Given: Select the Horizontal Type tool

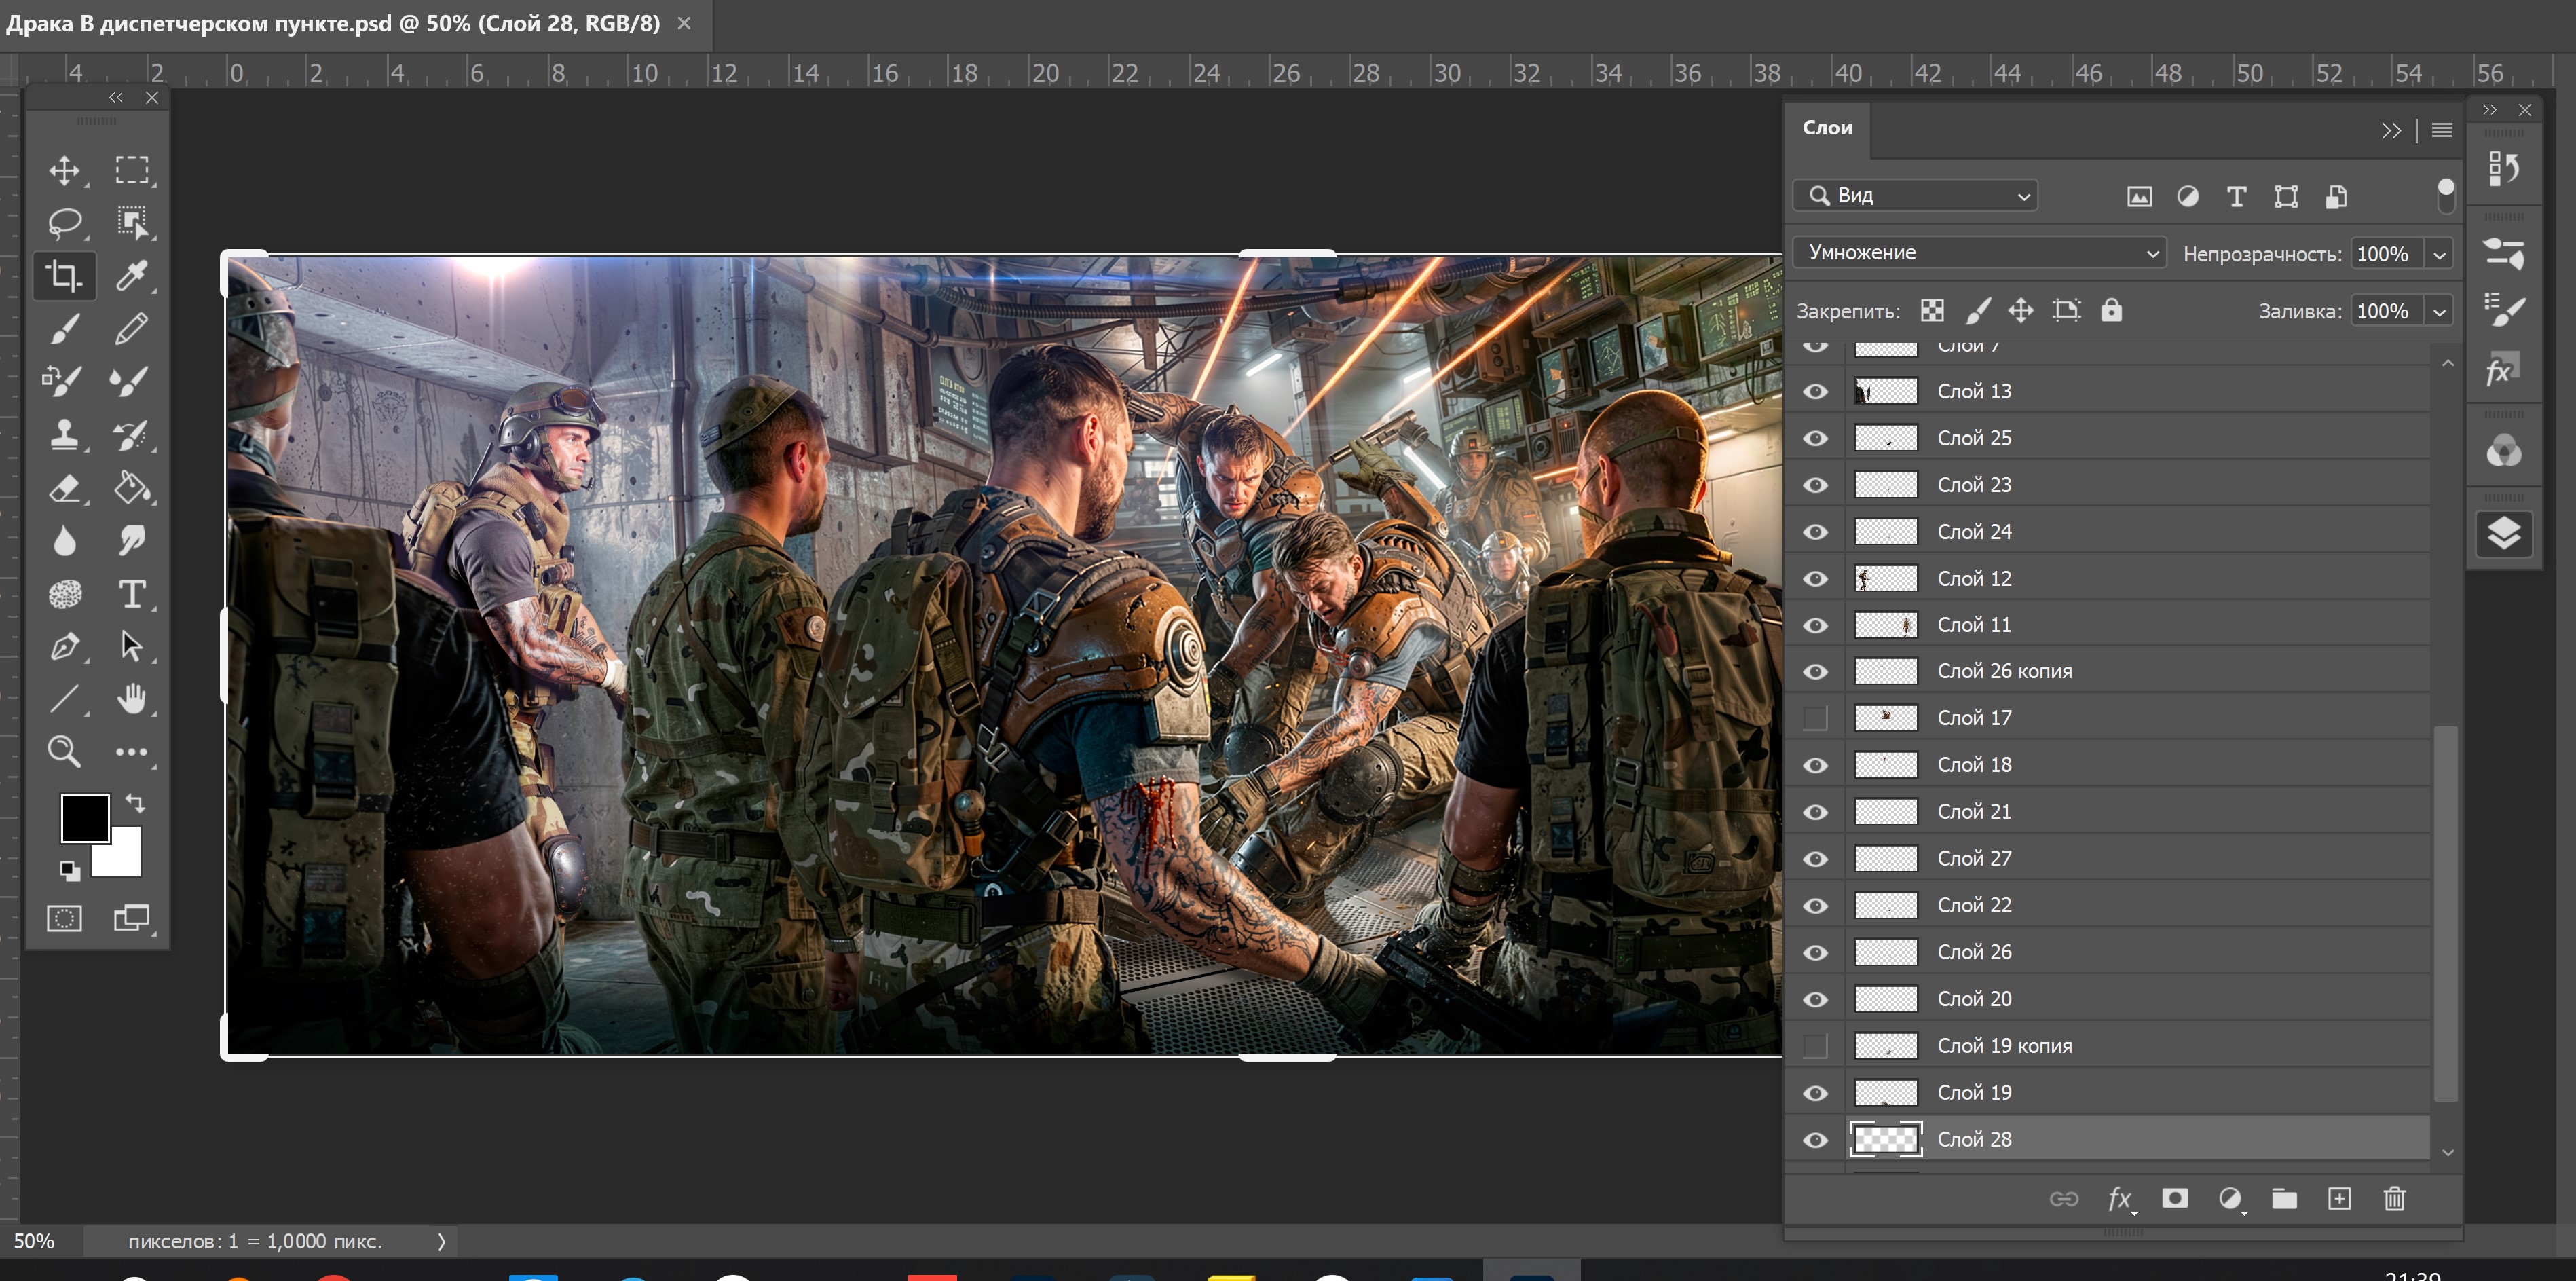Looking at the screenshot, I should [x=132, y=594].
